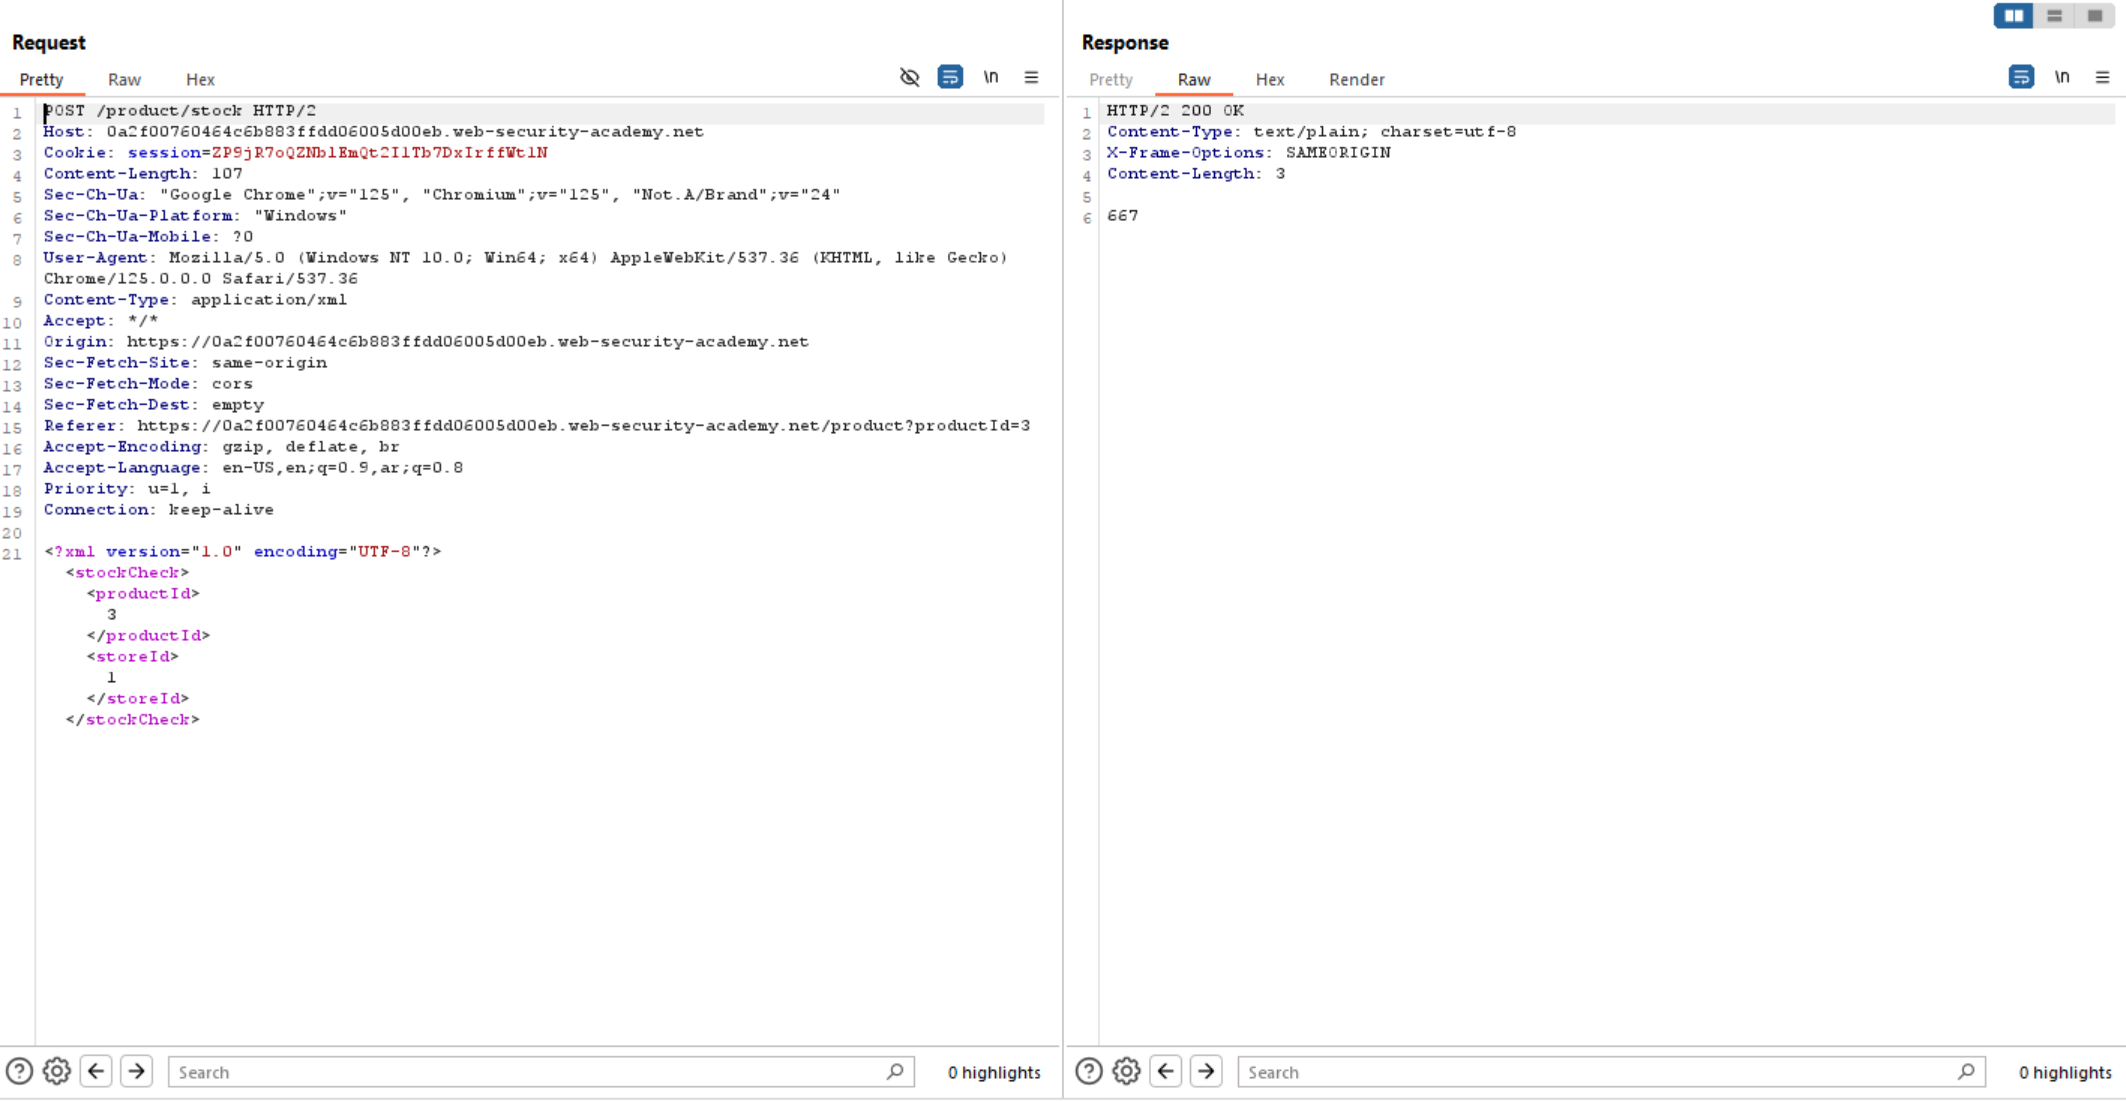Select the Response Raw tab

coord(1193,79)
